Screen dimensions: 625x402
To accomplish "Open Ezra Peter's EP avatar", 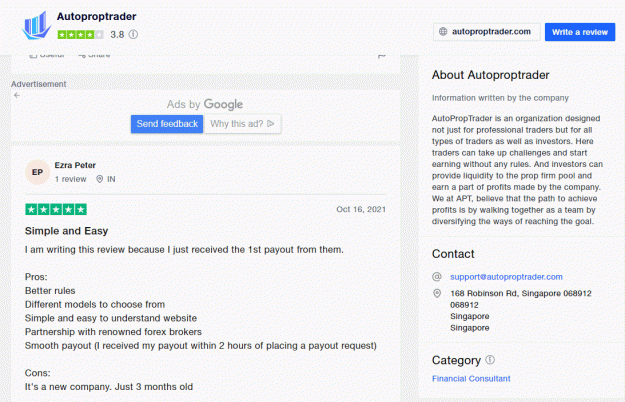I will tap(37, 172).
